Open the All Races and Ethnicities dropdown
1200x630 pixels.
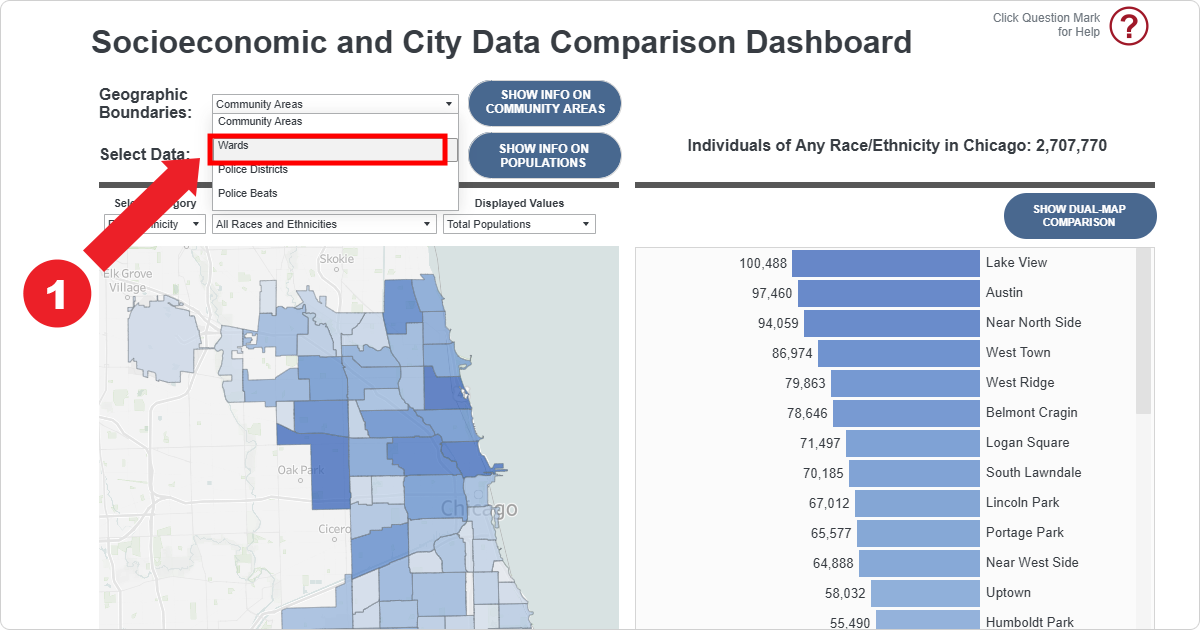click(x=325, y=224)
